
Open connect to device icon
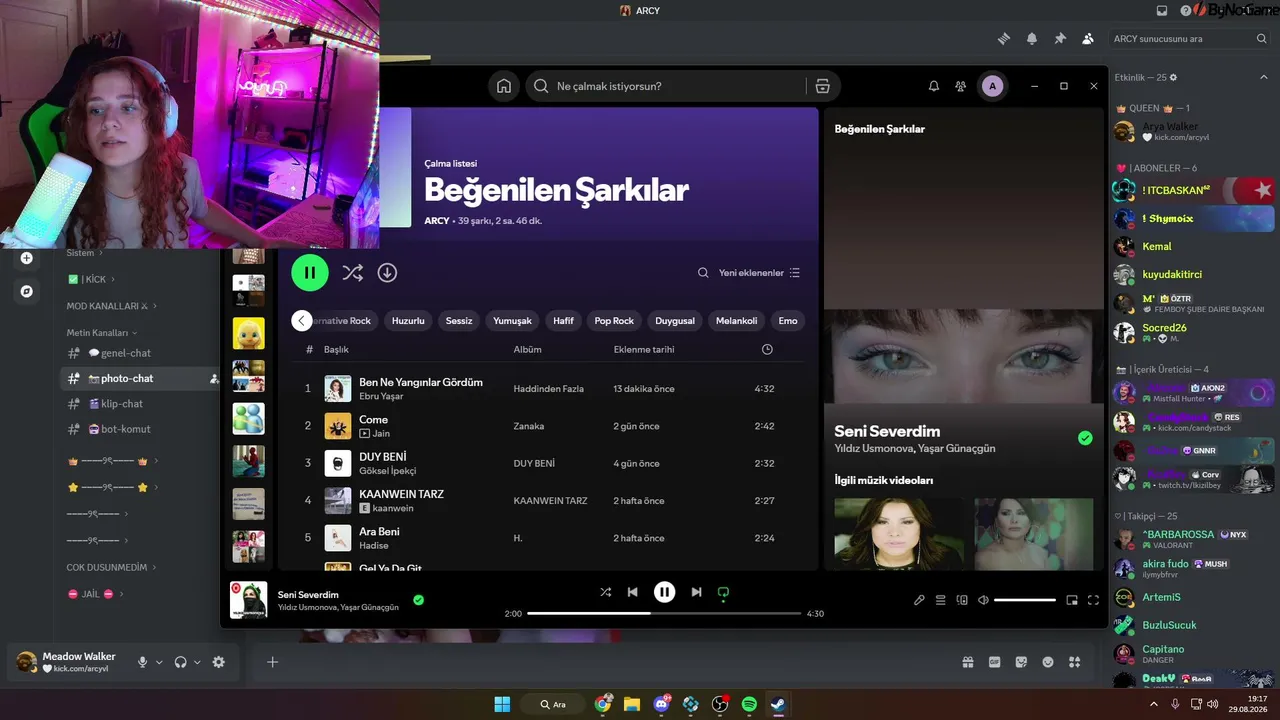(x=962, y=600)
